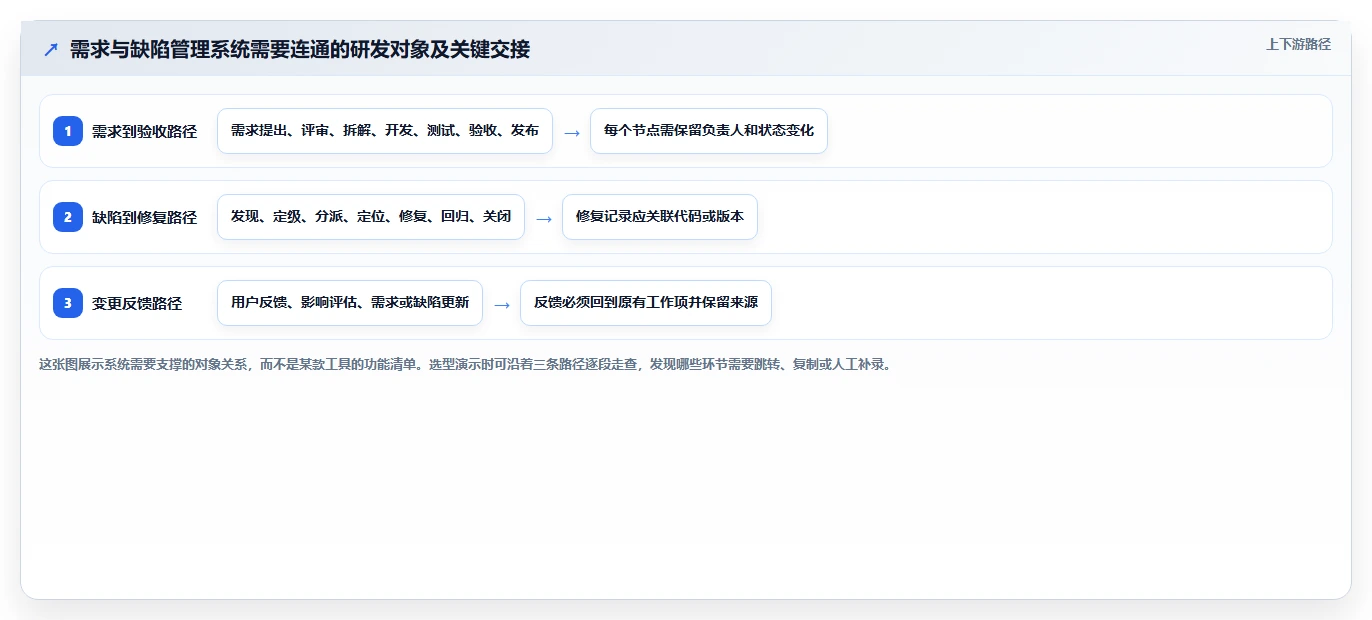Click the footnote starting 这张图展示系统需要支撑的对象关系
The image size is (1372, 620).
tap(465, 364)
